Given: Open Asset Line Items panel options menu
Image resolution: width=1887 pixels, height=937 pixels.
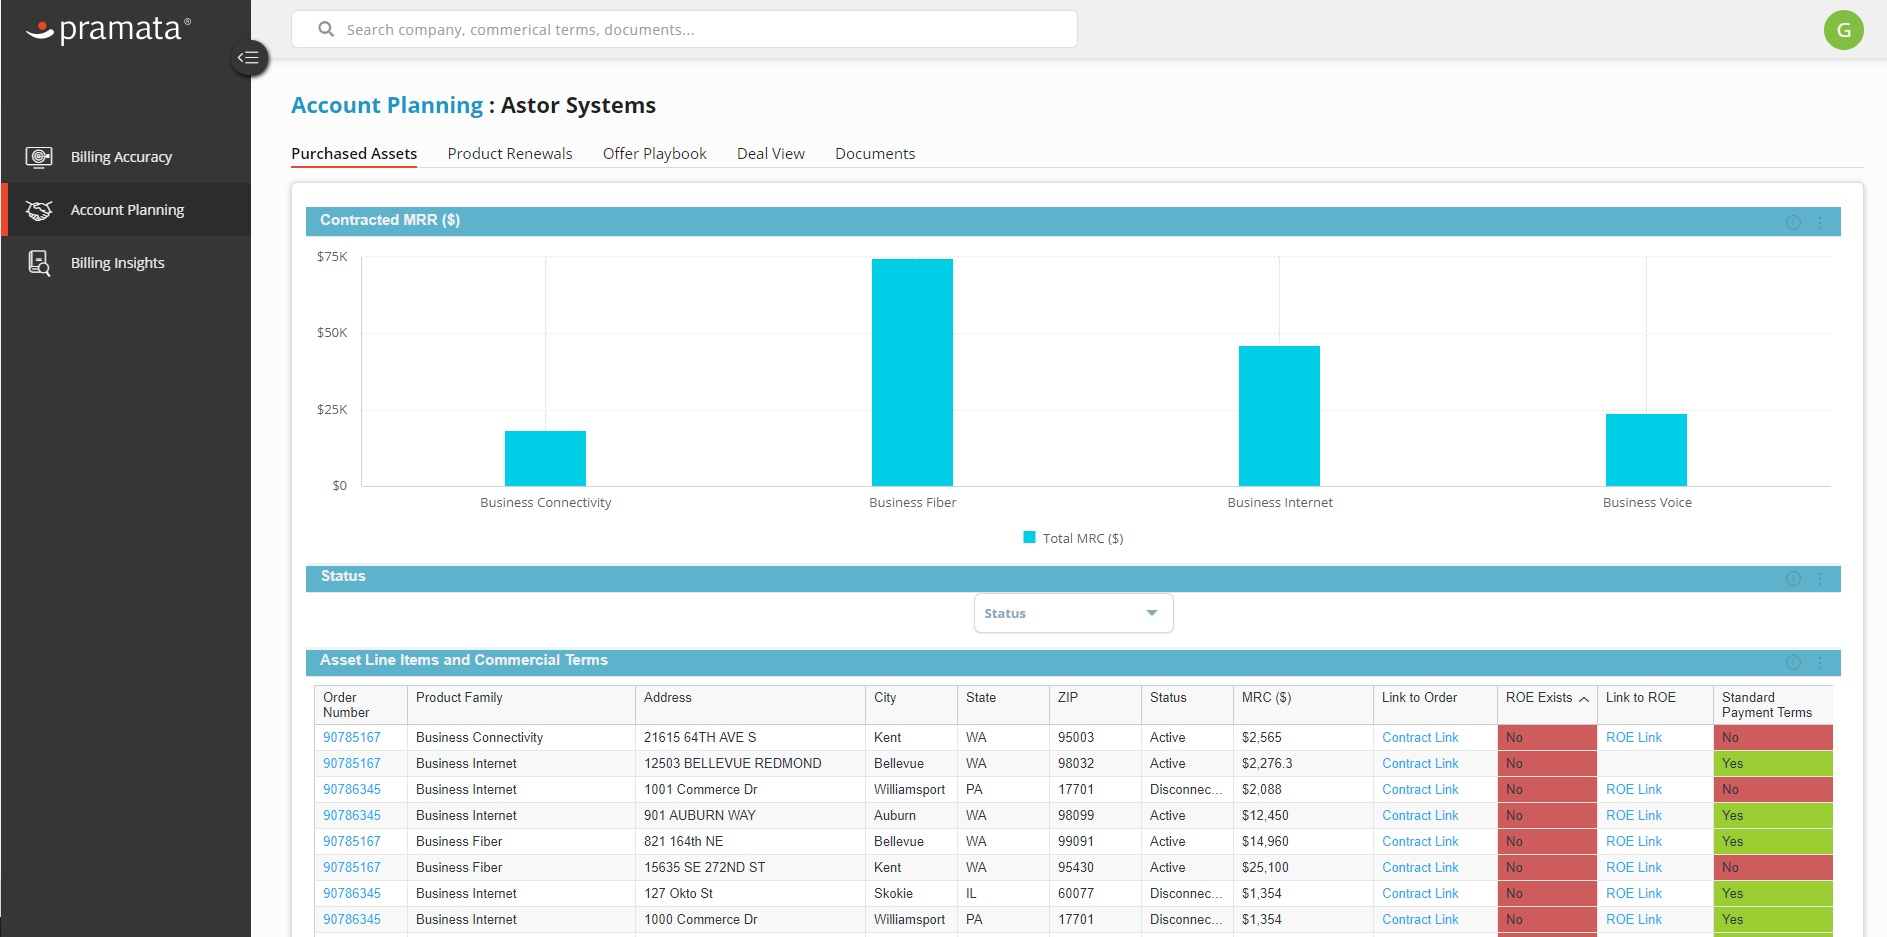Looking at the screenshot, I should pyautogui.click(x=1820, y=663).
